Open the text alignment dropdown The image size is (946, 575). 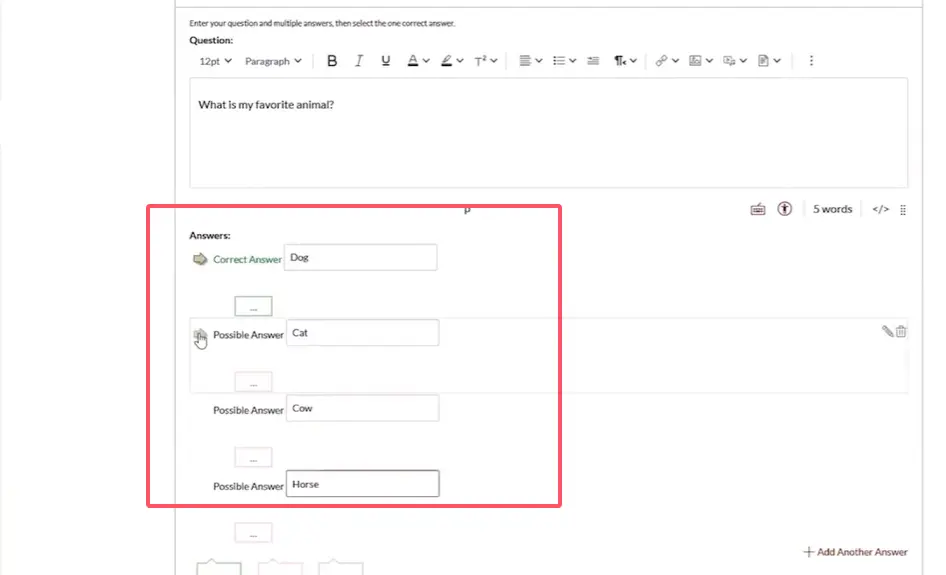click(531, 61)
